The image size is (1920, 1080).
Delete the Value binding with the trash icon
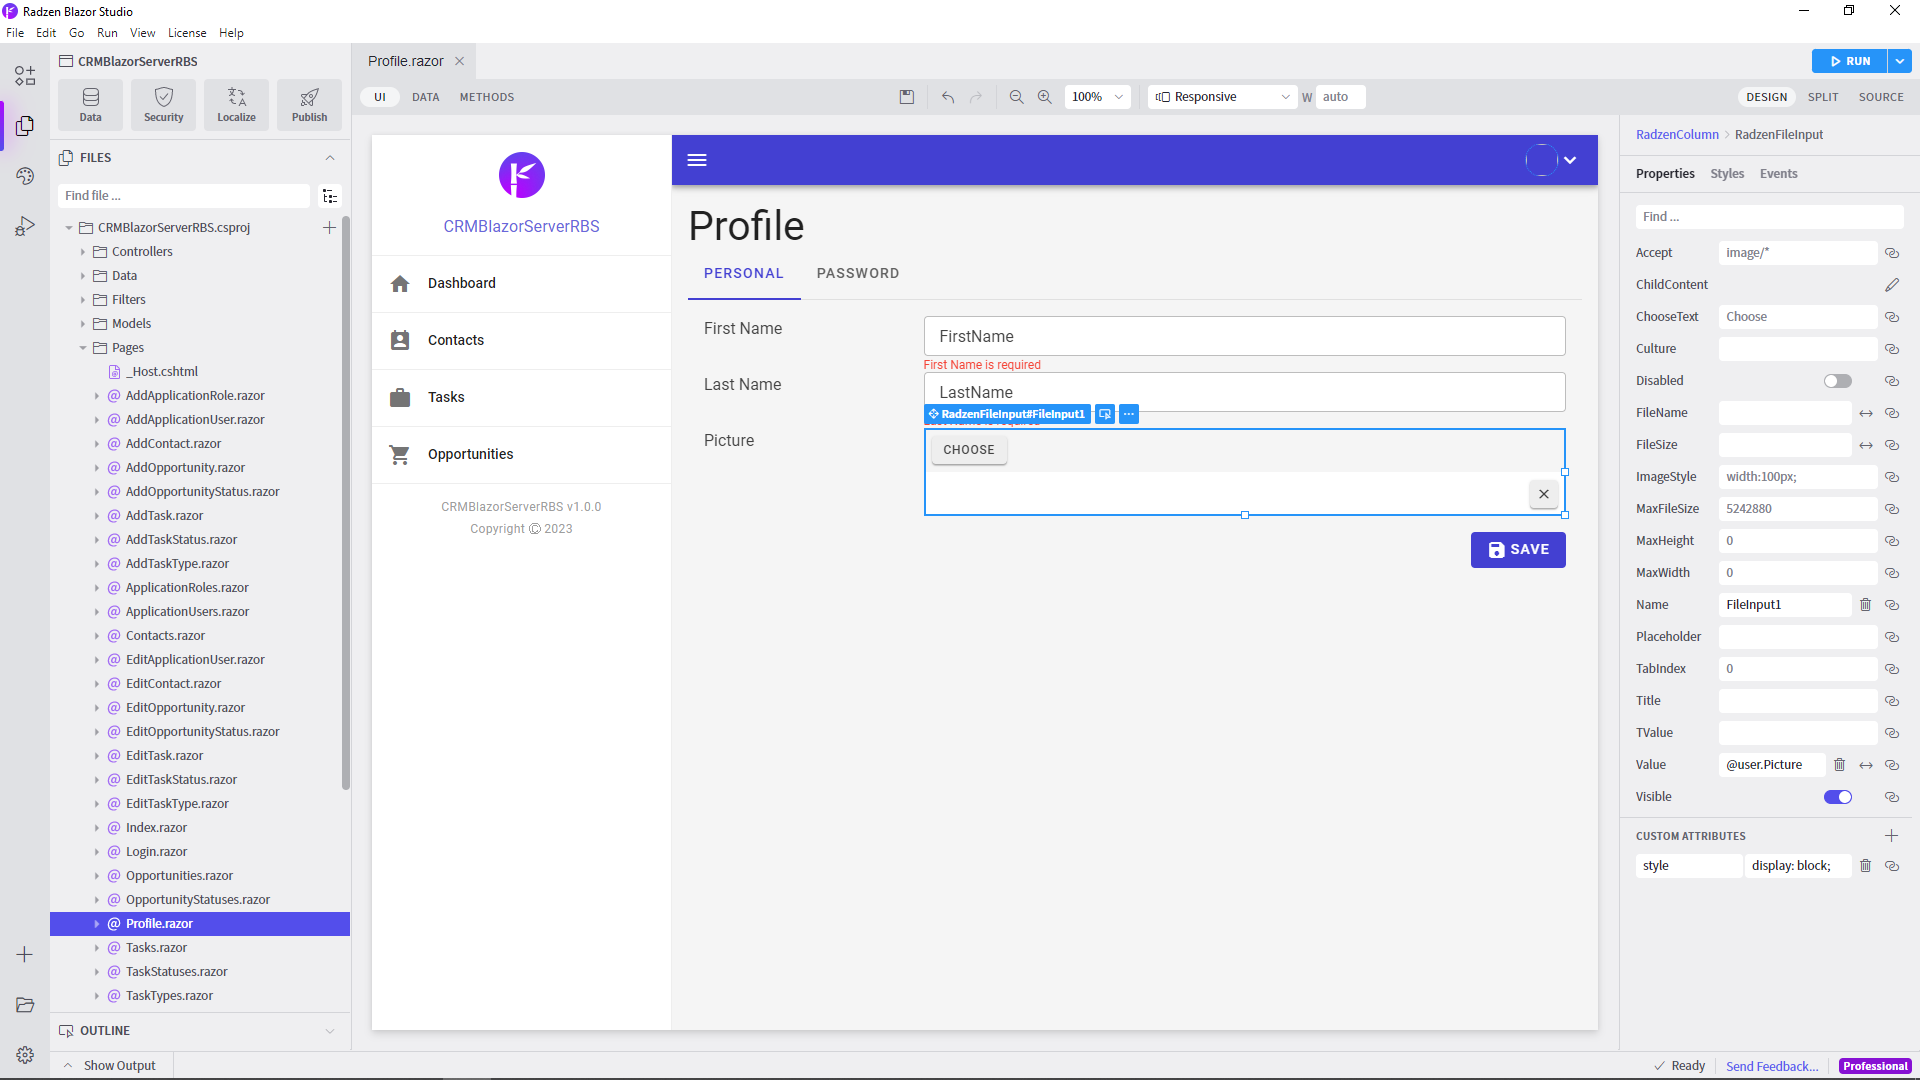[x=1839, y=765]
